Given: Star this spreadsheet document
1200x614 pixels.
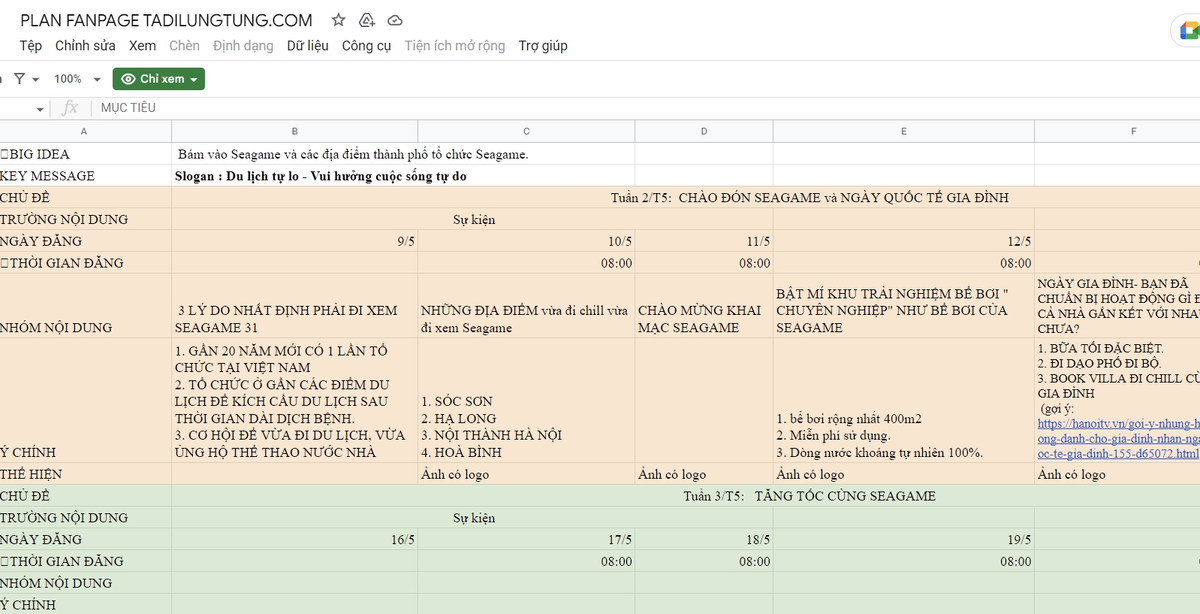Looking at the screenshot, I should click(339, 20).
